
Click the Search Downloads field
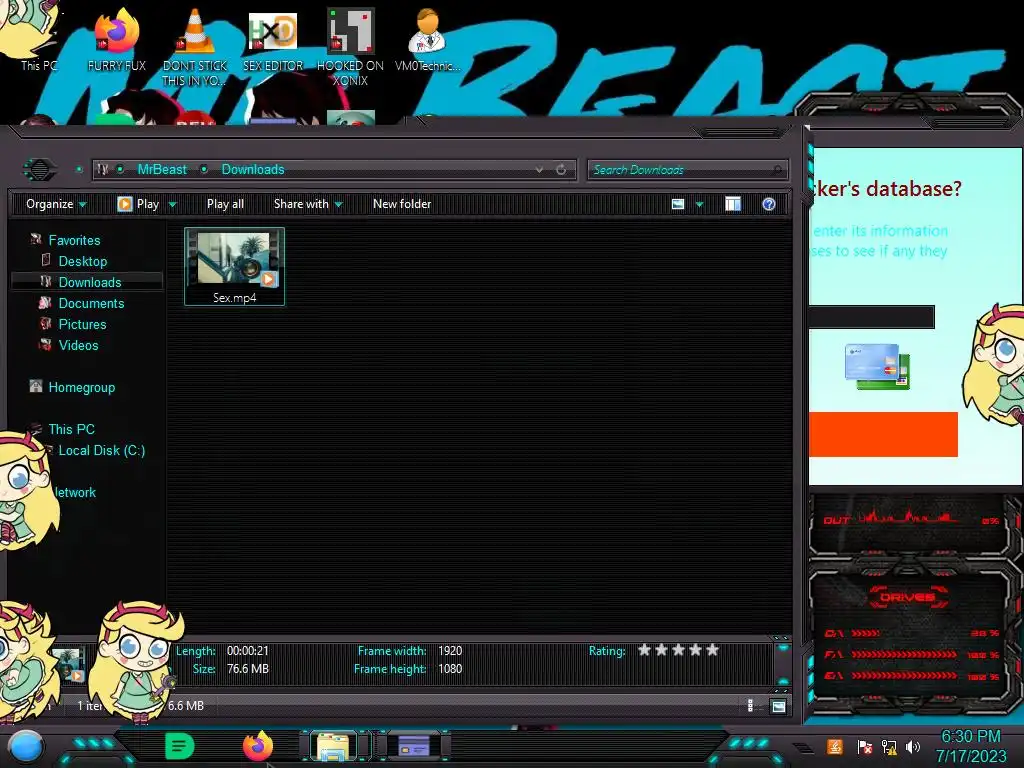687,170
